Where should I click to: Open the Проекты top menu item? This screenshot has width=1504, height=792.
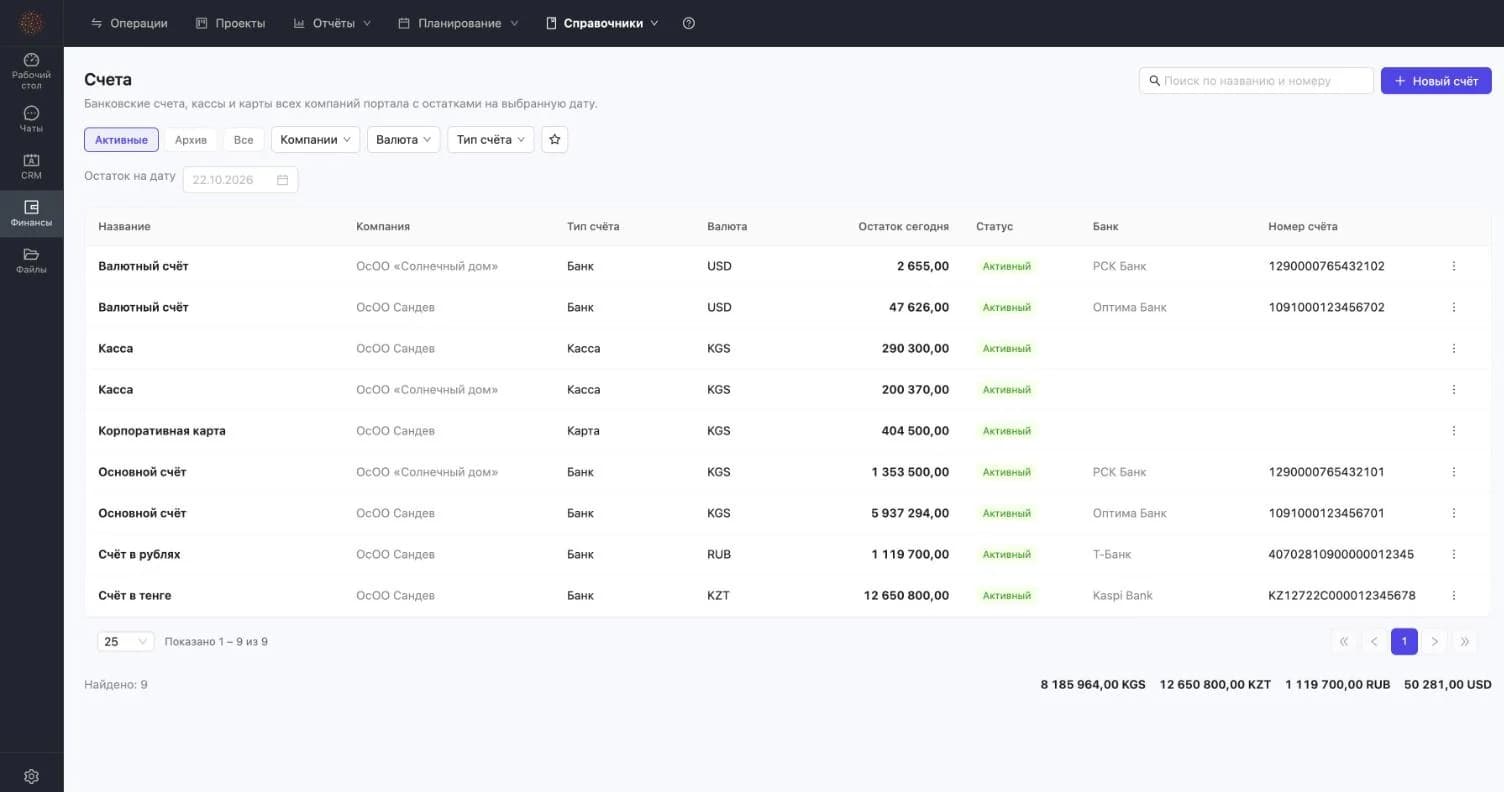pyautogui.click(x=231, y=23)
